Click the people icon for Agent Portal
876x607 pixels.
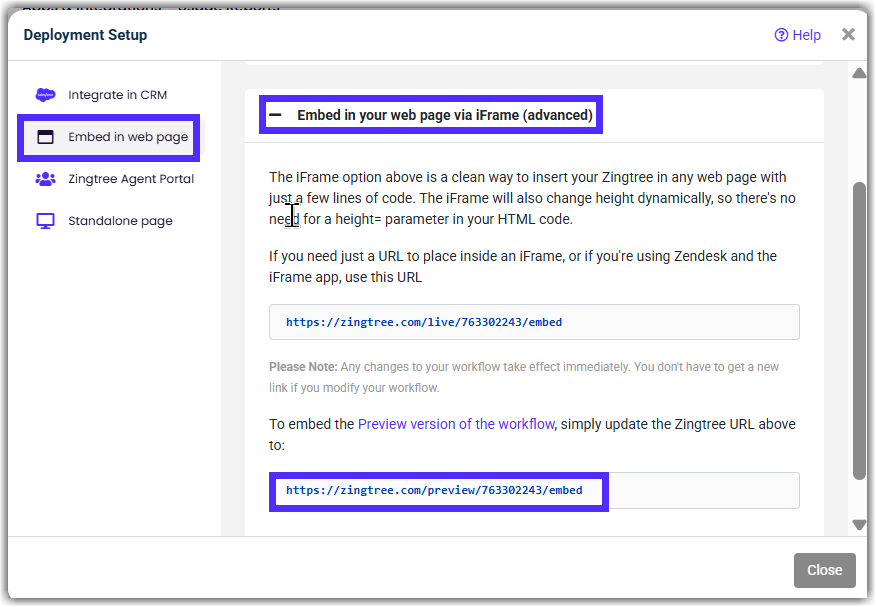[45, 179]
